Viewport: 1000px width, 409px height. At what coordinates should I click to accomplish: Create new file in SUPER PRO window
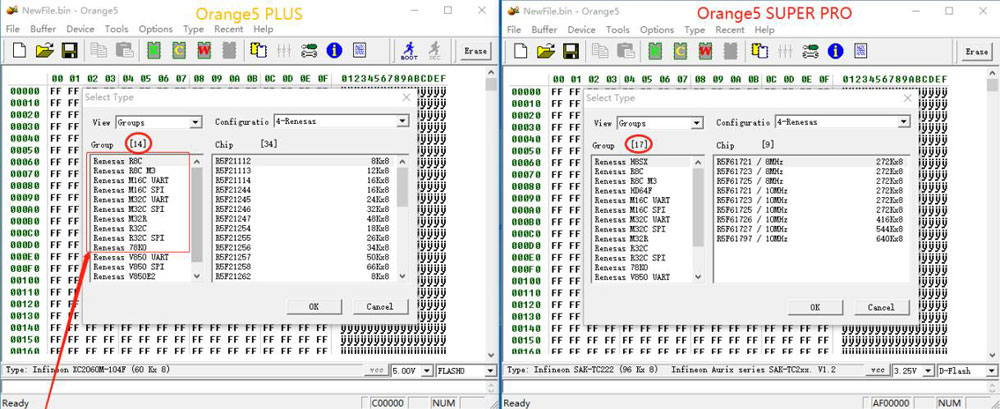521,50
